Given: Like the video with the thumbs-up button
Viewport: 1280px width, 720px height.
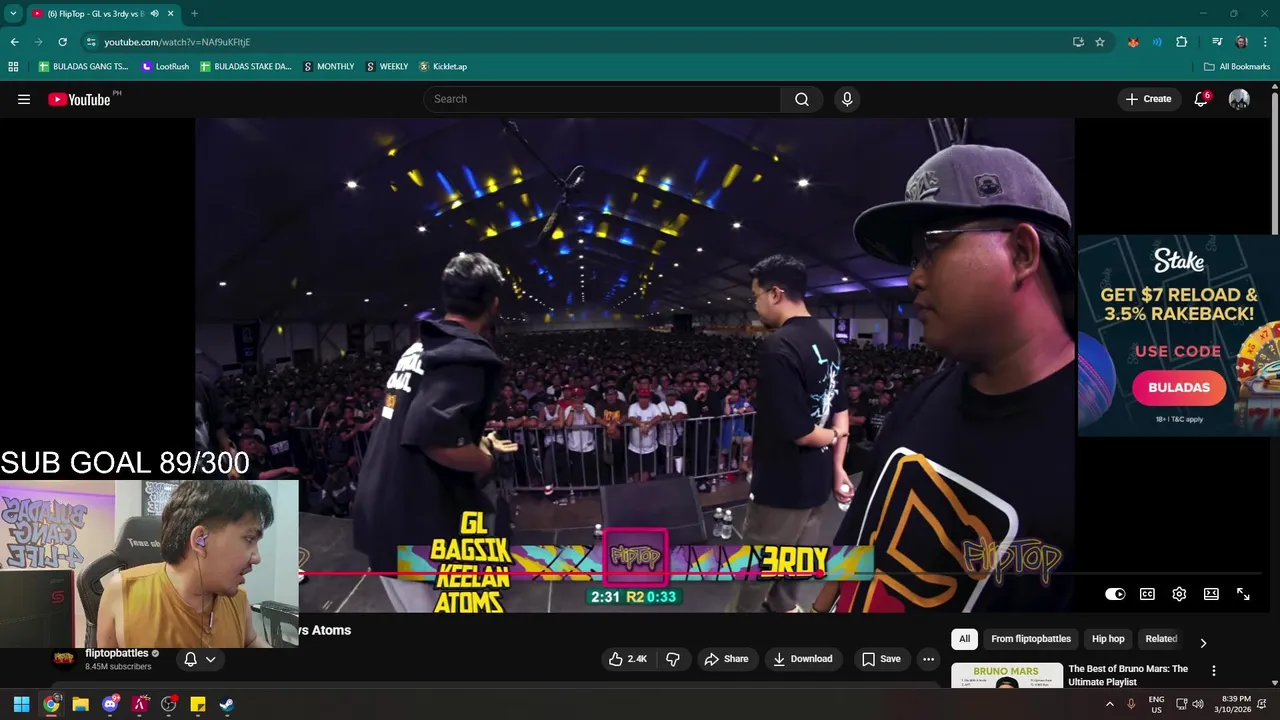Looking at the screenshot, I should tap(628, 659).
